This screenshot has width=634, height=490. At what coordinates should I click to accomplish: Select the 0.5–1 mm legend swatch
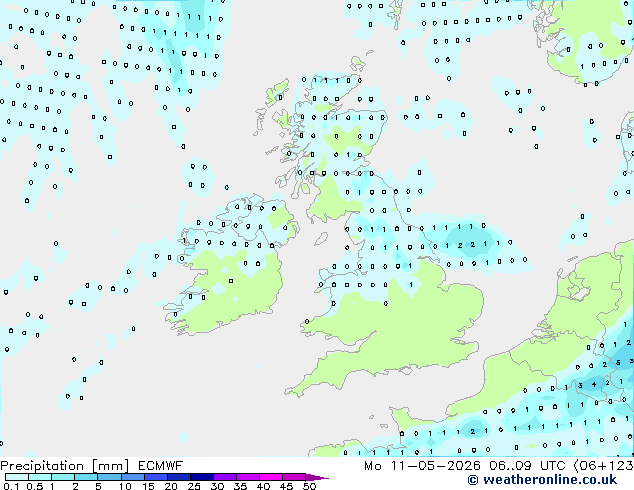(x=40, y=477)
